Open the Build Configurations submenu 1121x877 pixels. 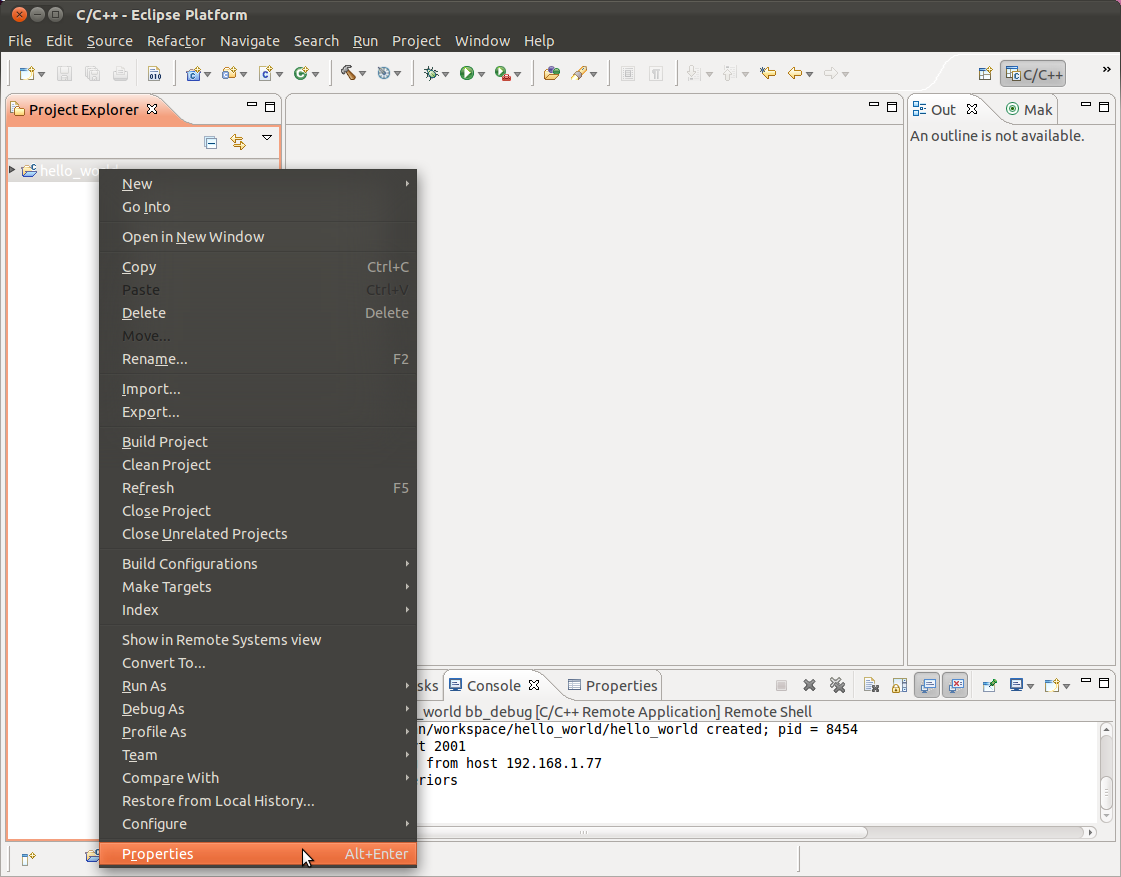click(258, 564)
